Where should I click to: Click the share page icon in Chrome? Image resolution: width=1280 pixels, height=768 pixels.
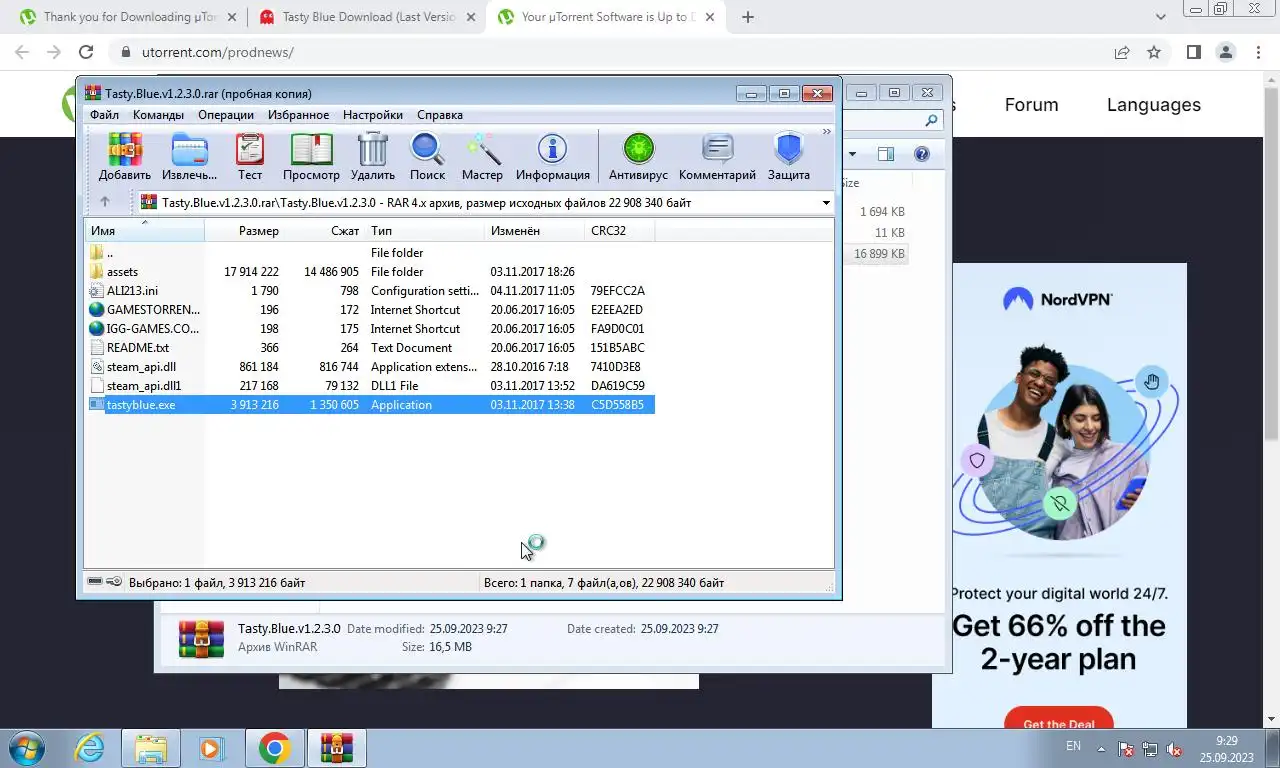point(1122,52)
